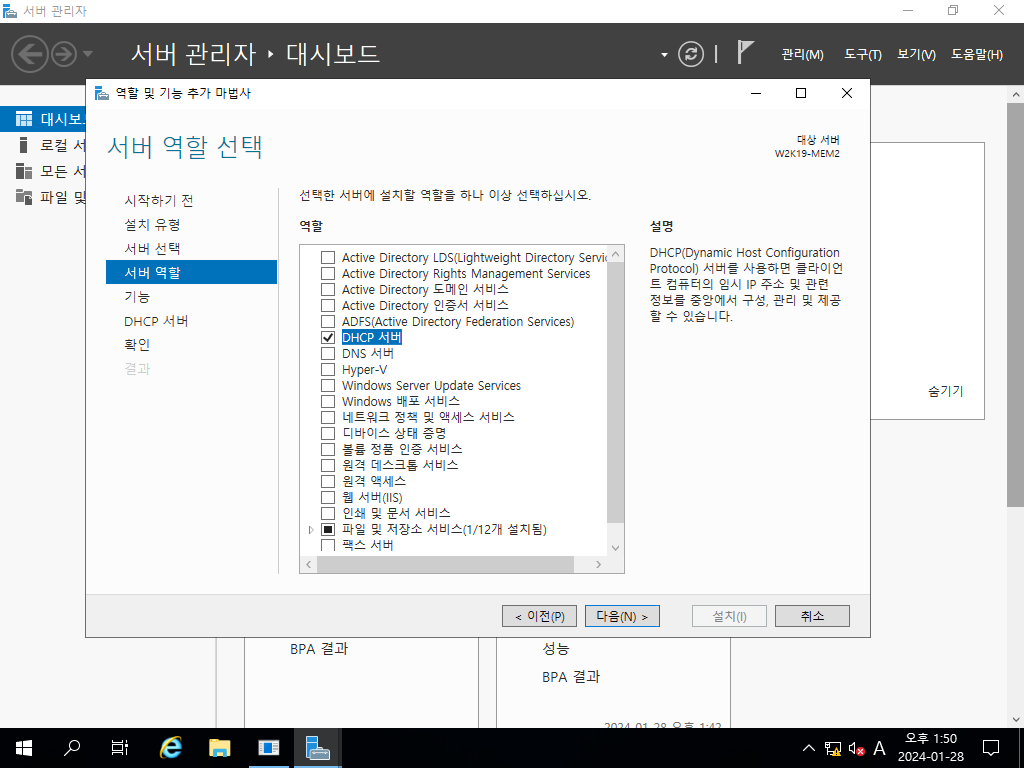Viewport: 1024px width, 768px height.
Task: Select the 모든 서버 sidebar icon
Action: 24,171
